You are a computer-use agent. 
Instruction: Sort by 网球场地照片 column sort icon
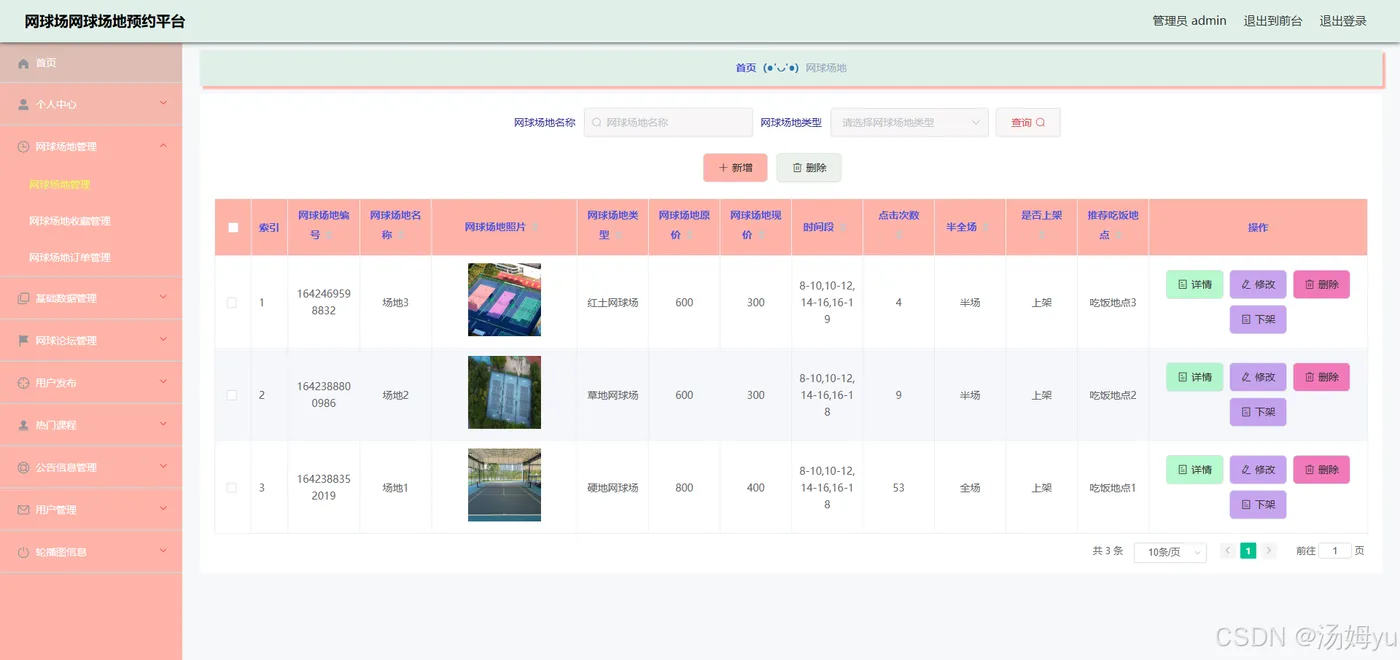(x=535, y=228)
